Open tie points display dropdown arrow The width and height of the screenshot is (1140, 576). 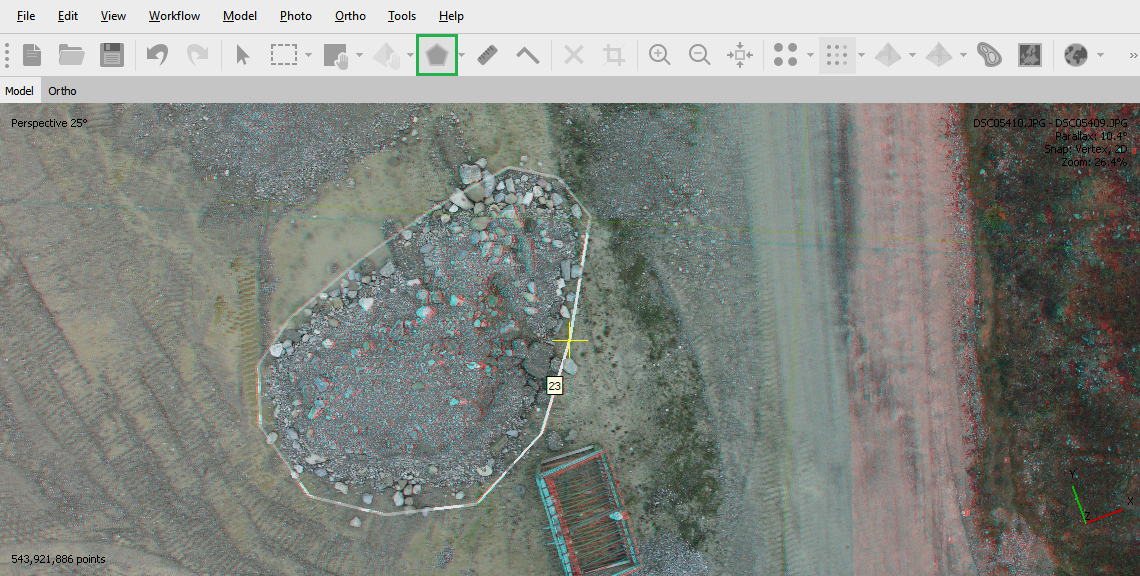click(810, 55)
